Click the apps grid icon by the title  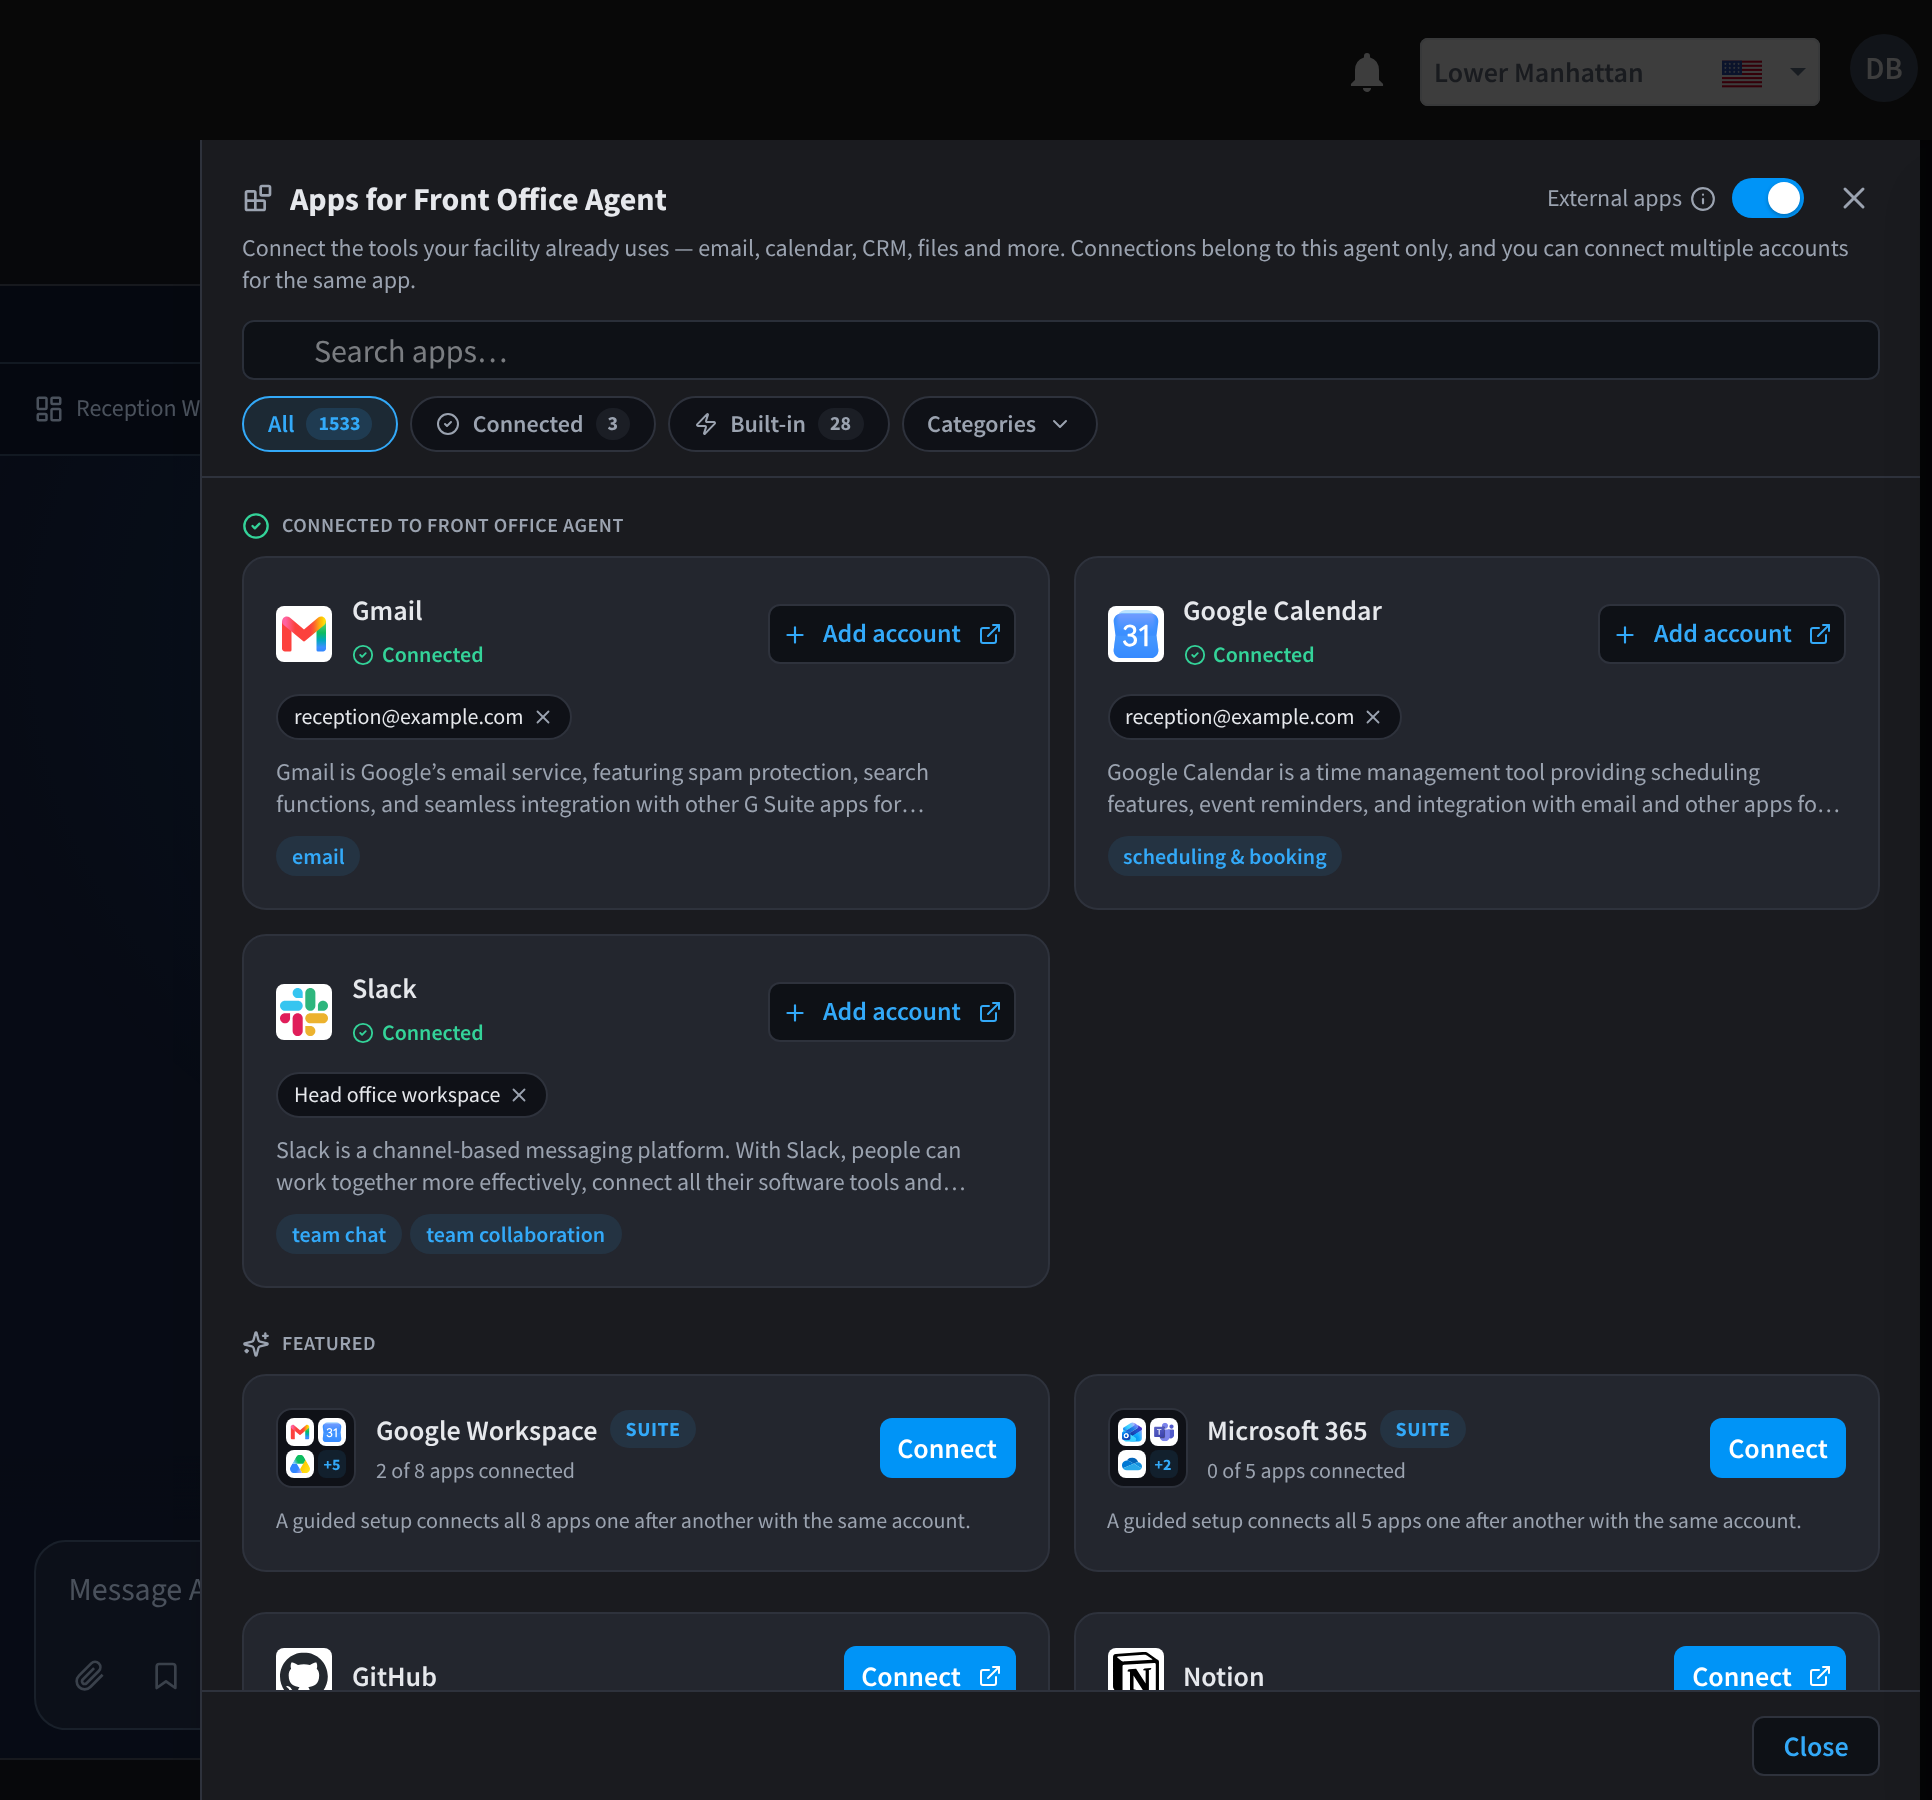(x=257, y=199)
